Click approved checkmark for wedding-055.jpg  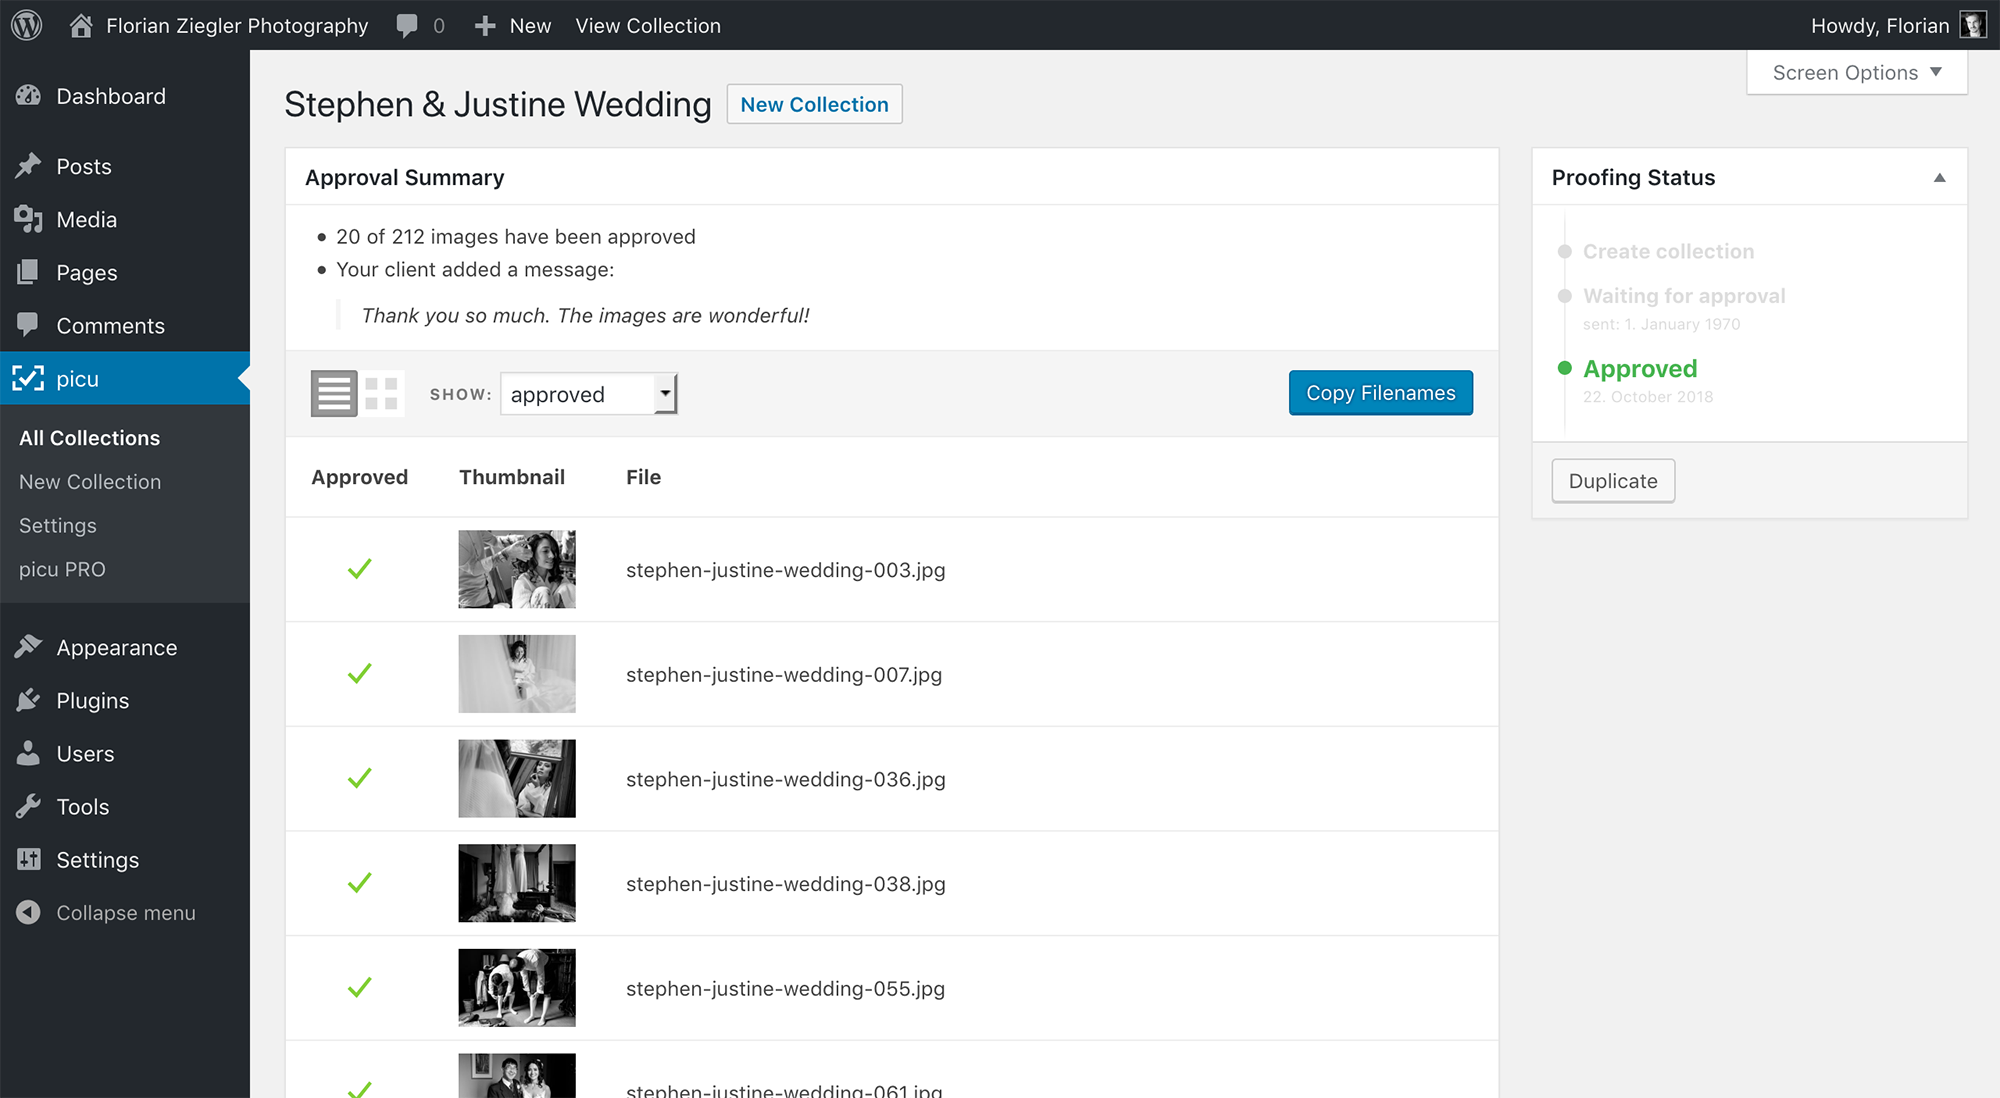point(359,988)
